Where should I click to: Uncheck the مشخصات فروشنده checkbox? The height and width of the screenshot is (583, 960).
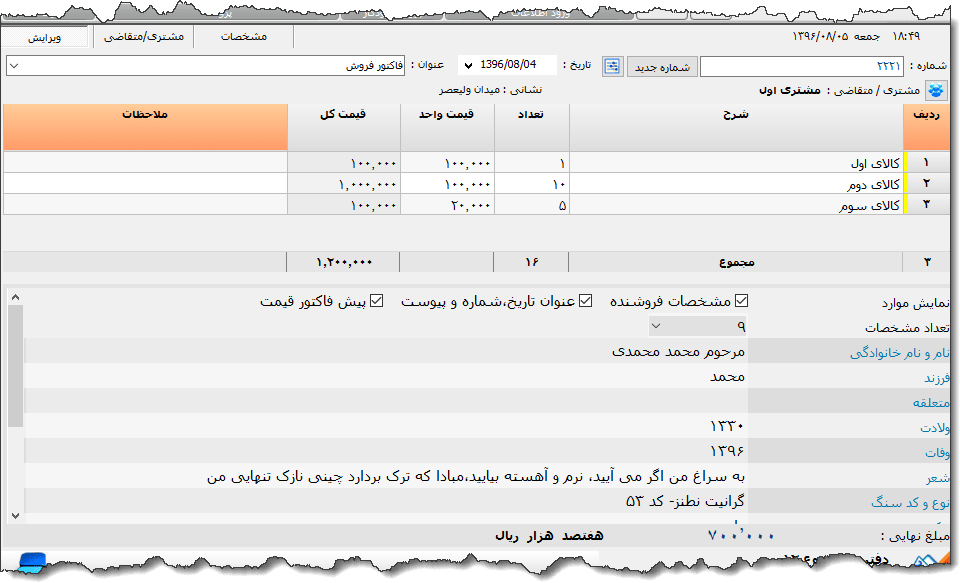point(743,299)
